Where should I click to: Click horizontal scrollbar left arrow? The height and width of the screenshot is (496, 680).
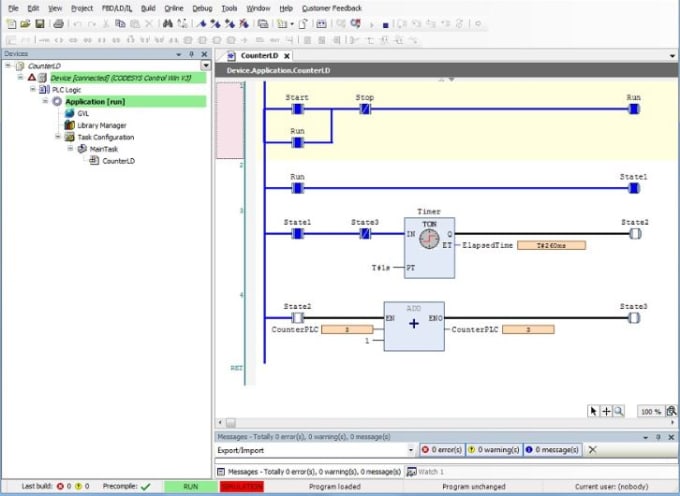click(220, 422)
